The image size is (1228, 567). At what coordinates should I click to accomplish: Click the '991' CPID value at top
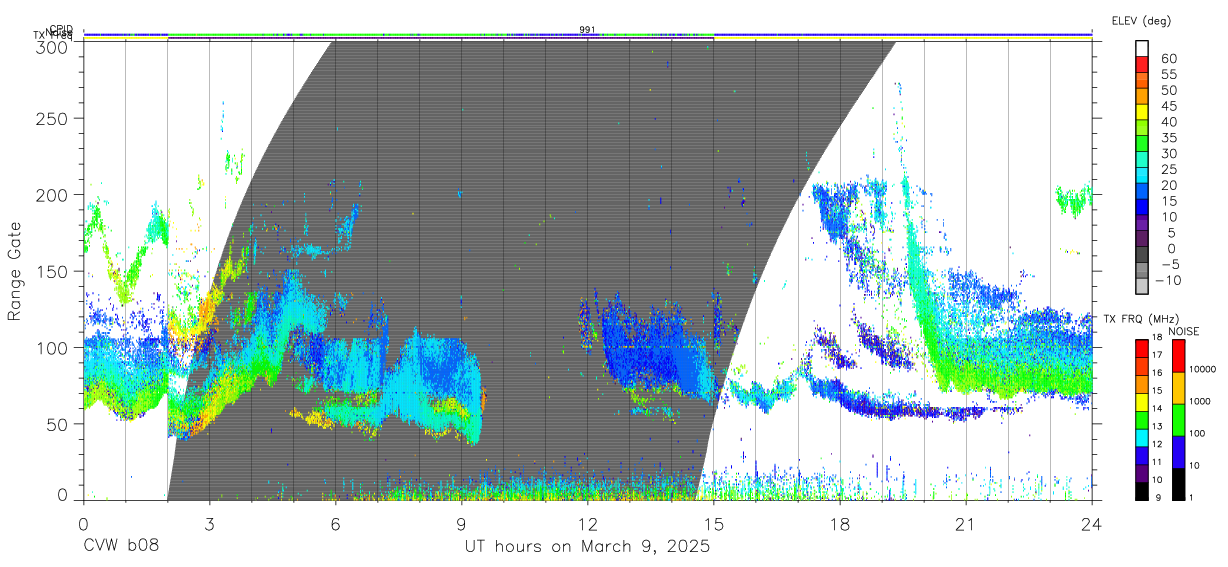coord(587,30)
